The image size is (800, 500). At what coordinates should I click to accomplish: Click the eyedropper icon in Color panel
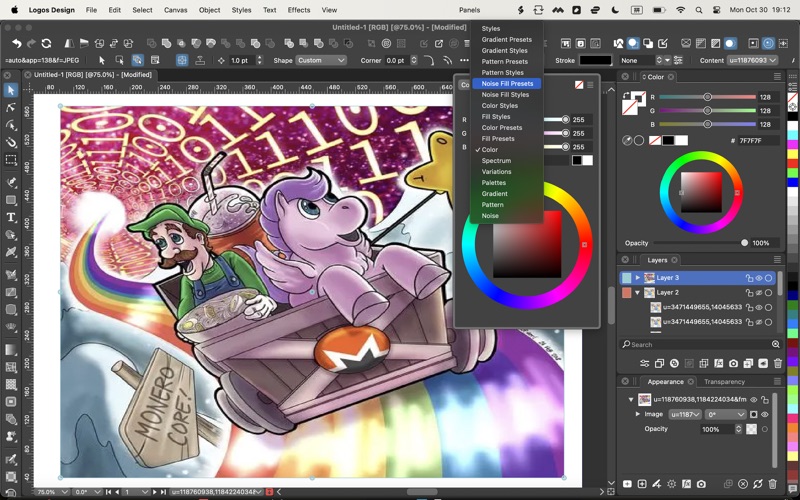tap(628, 140)
